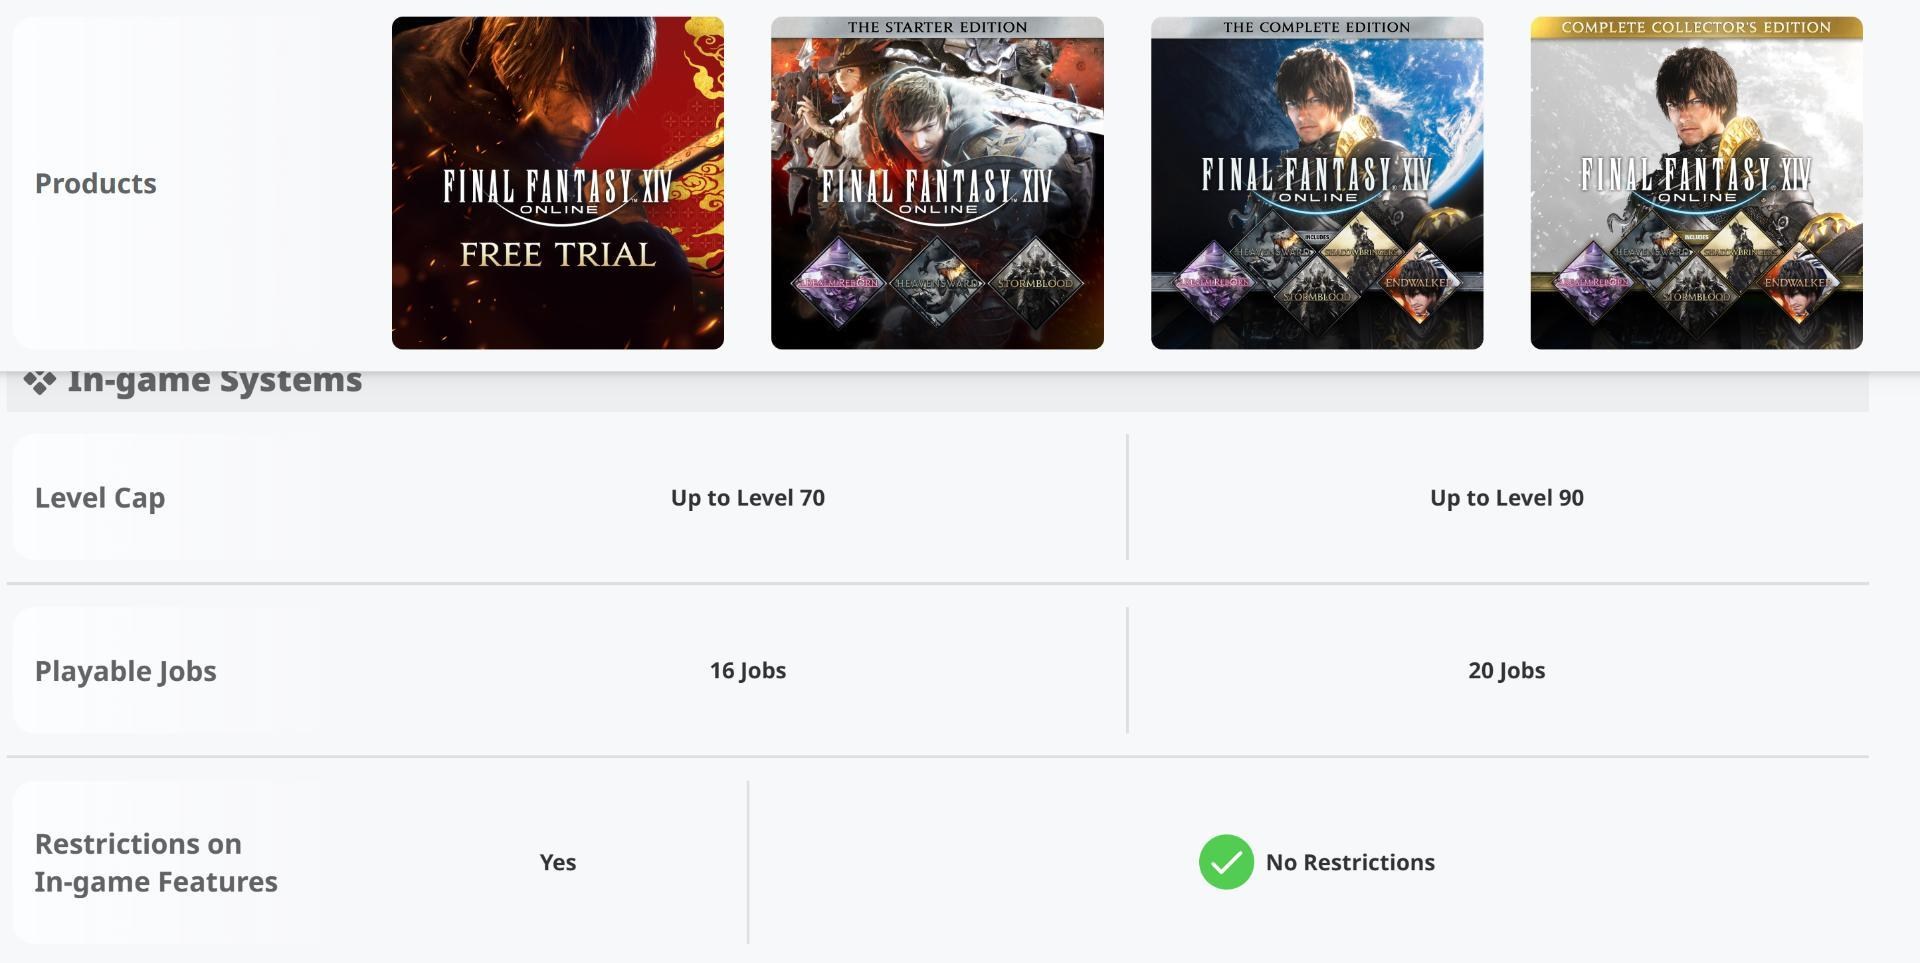Click the Level Cap row label

click(x=100, y=498)
